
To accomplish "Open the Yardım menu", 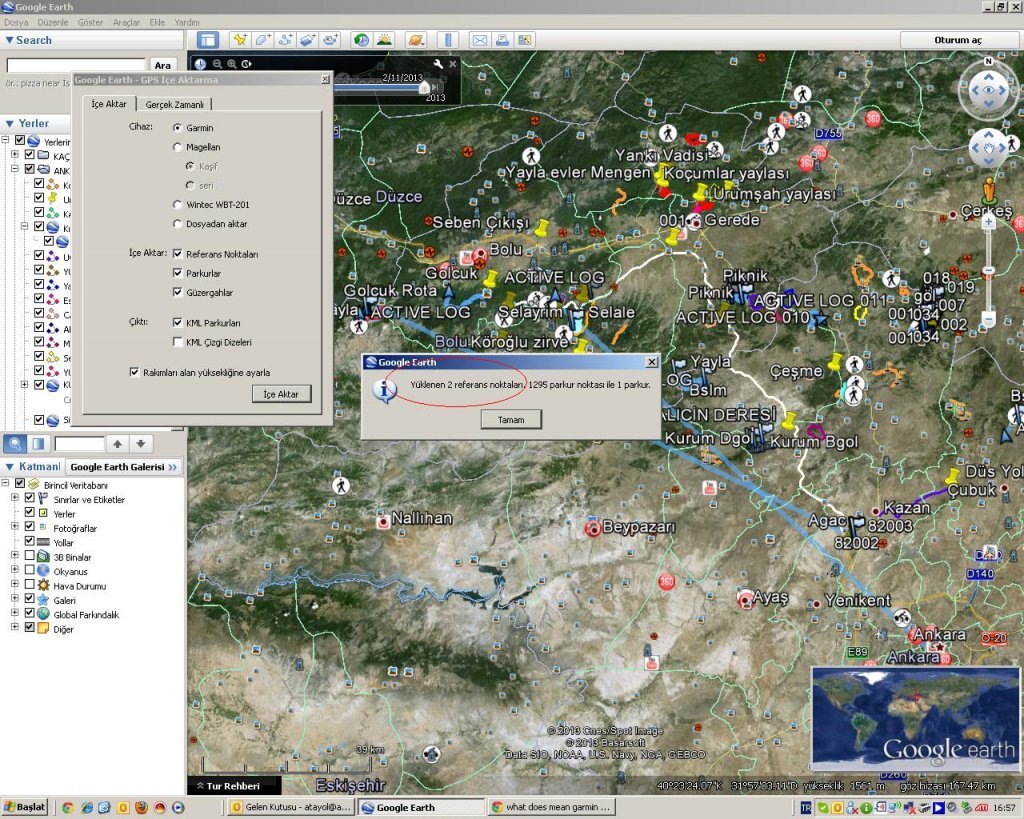I will click(x=187, y=22).
